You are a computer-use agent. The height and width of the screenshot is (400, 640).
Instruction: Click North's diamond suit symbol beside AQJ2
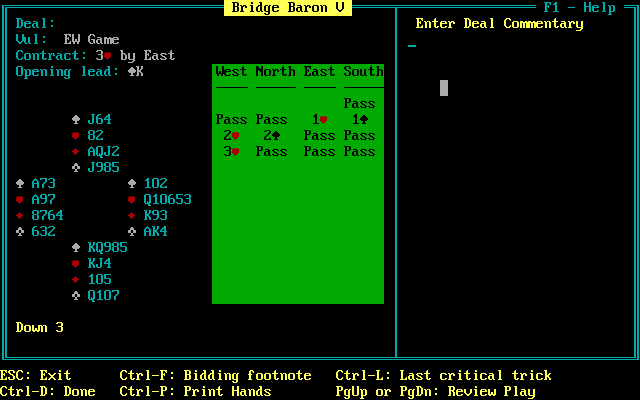pyautogui.click(x=76, y=151)
